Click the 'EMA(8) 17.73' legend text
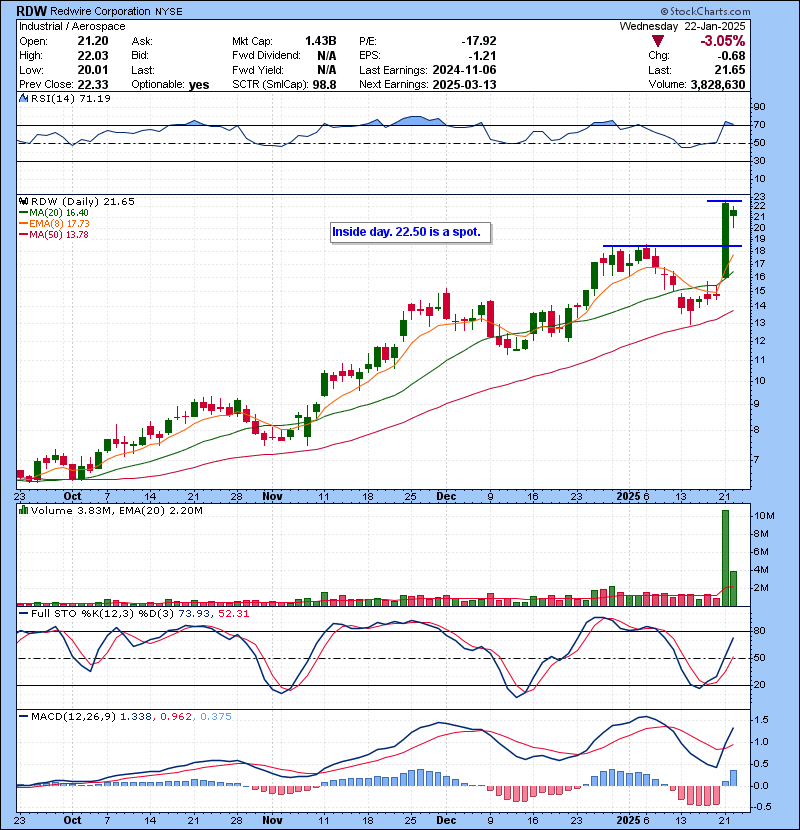800x830 pixels. coord(59,223)
